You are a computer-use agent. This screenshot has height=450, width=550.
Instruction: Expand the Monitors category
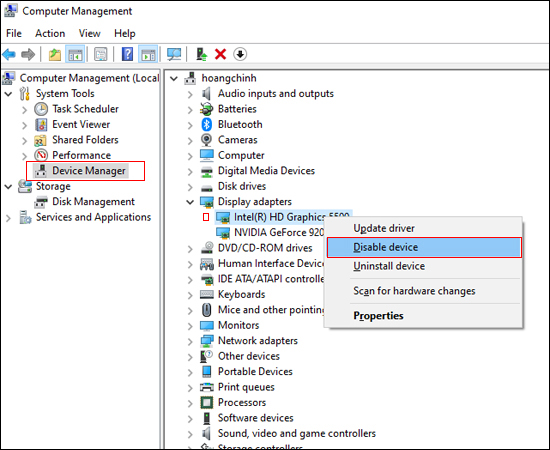pos(190,326)
